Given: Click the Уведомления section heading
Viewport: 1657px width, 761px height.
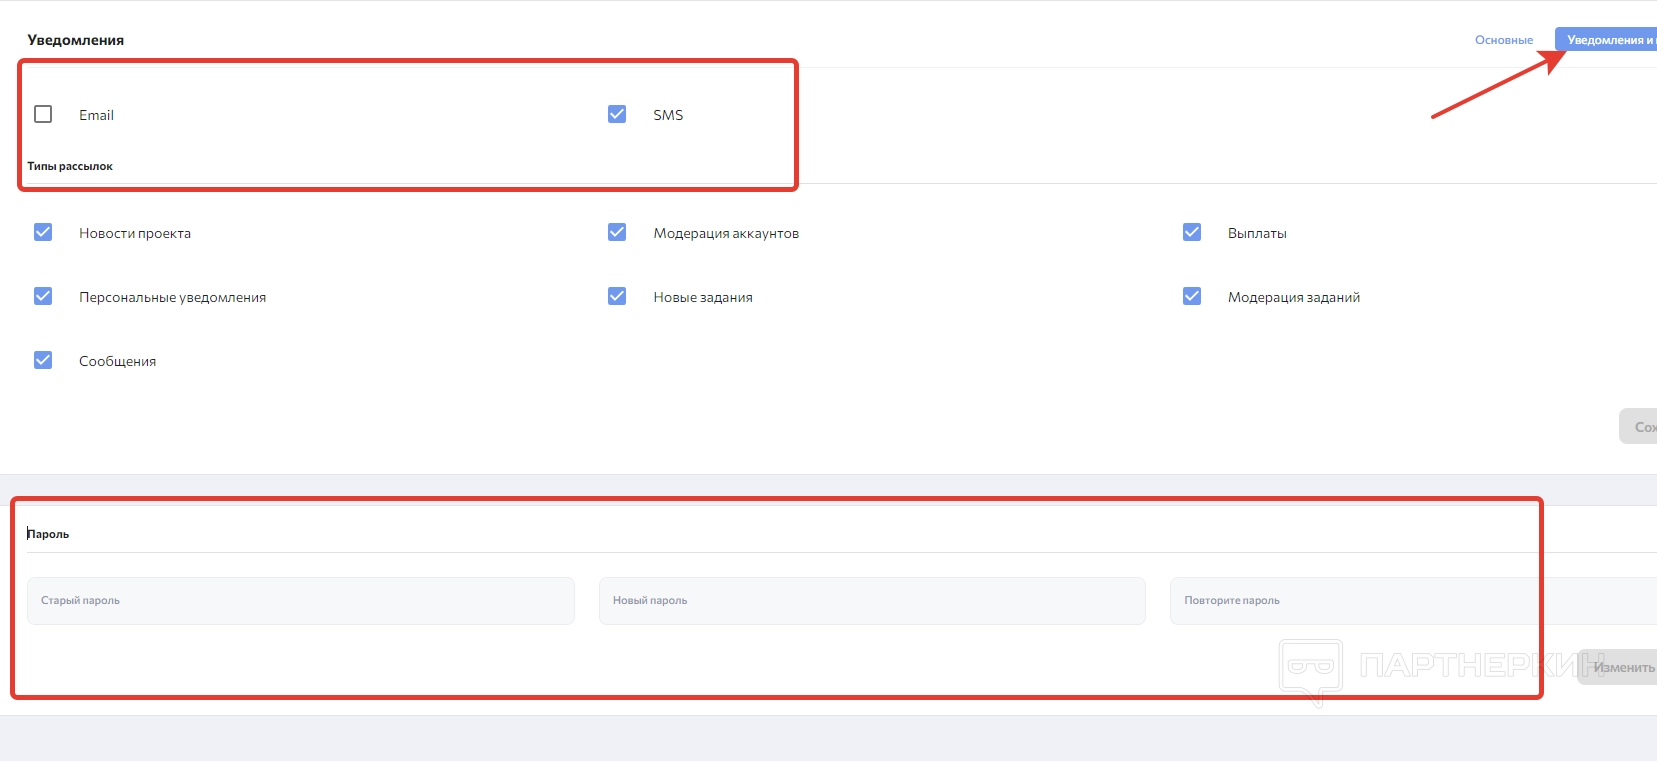Looking at the screenshot, I should point(76,40).
